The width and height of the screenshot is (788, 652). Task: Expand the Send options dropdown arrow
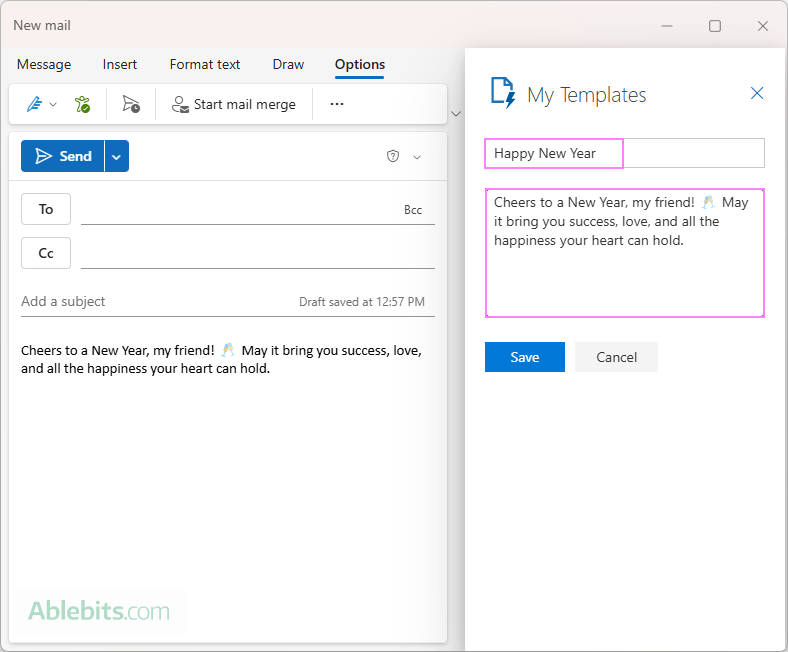pos(117,156)
